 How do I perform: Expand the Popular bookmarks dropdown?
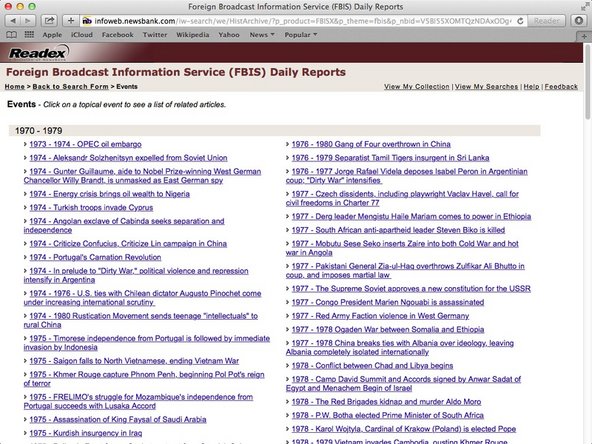pyautogui.click(x=301, y=35)
